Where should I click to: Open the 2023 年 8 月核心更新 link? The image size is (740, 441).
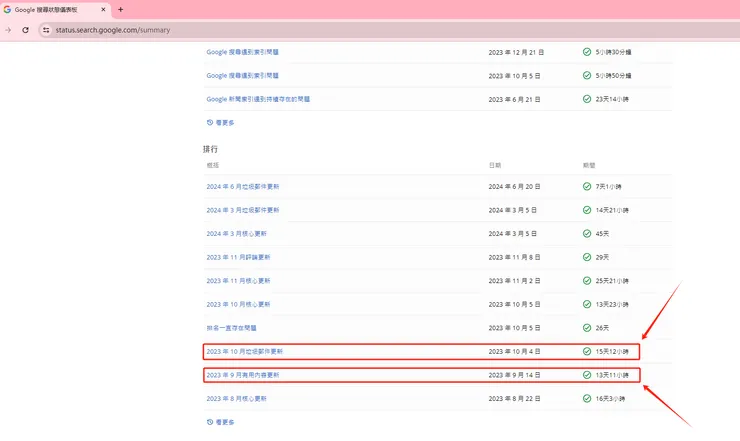point(236,399)
